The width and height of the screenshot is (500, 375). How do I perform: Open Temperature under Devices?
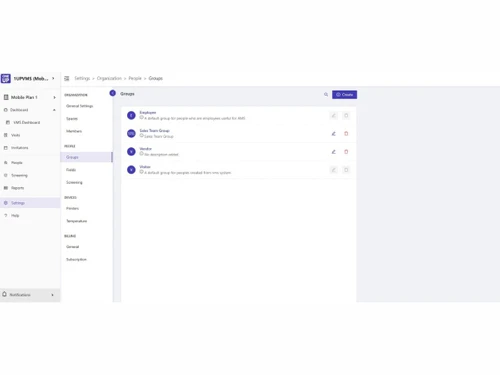point(76,221)
